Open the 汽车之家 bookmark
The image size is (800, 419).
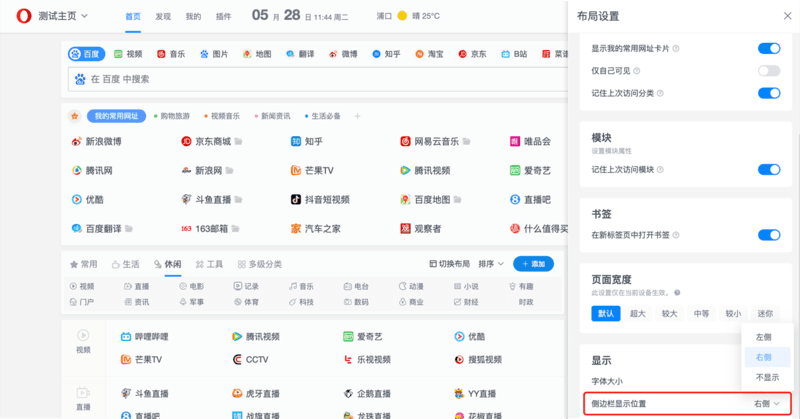(x=316, y=229)
